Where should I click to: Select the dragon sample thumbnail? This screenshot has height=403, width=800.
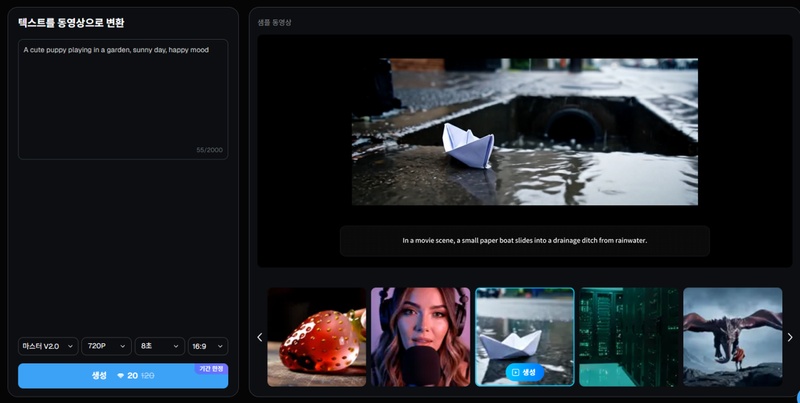click(x=732, y=337)
